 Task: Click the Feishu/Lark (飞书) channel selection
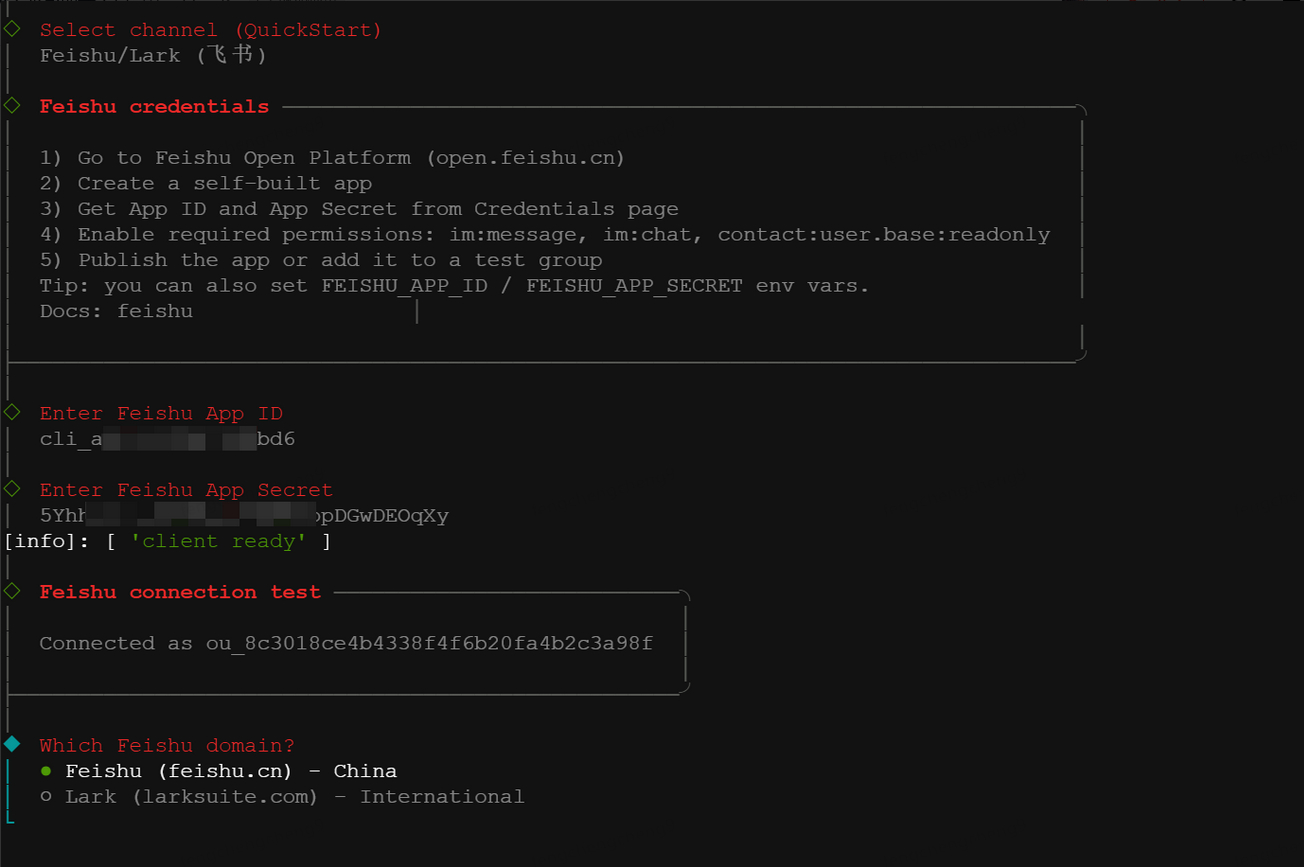(153, 56)
